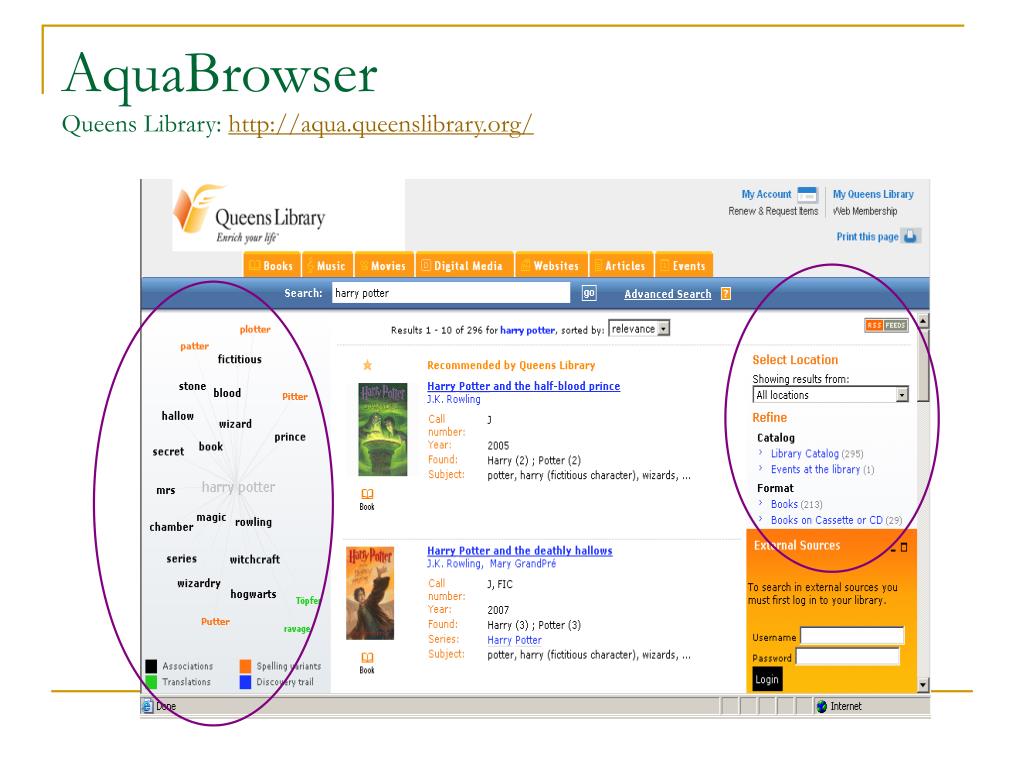Open the aqua.queenslibrary.org link in the slide

tap(381, 123)
